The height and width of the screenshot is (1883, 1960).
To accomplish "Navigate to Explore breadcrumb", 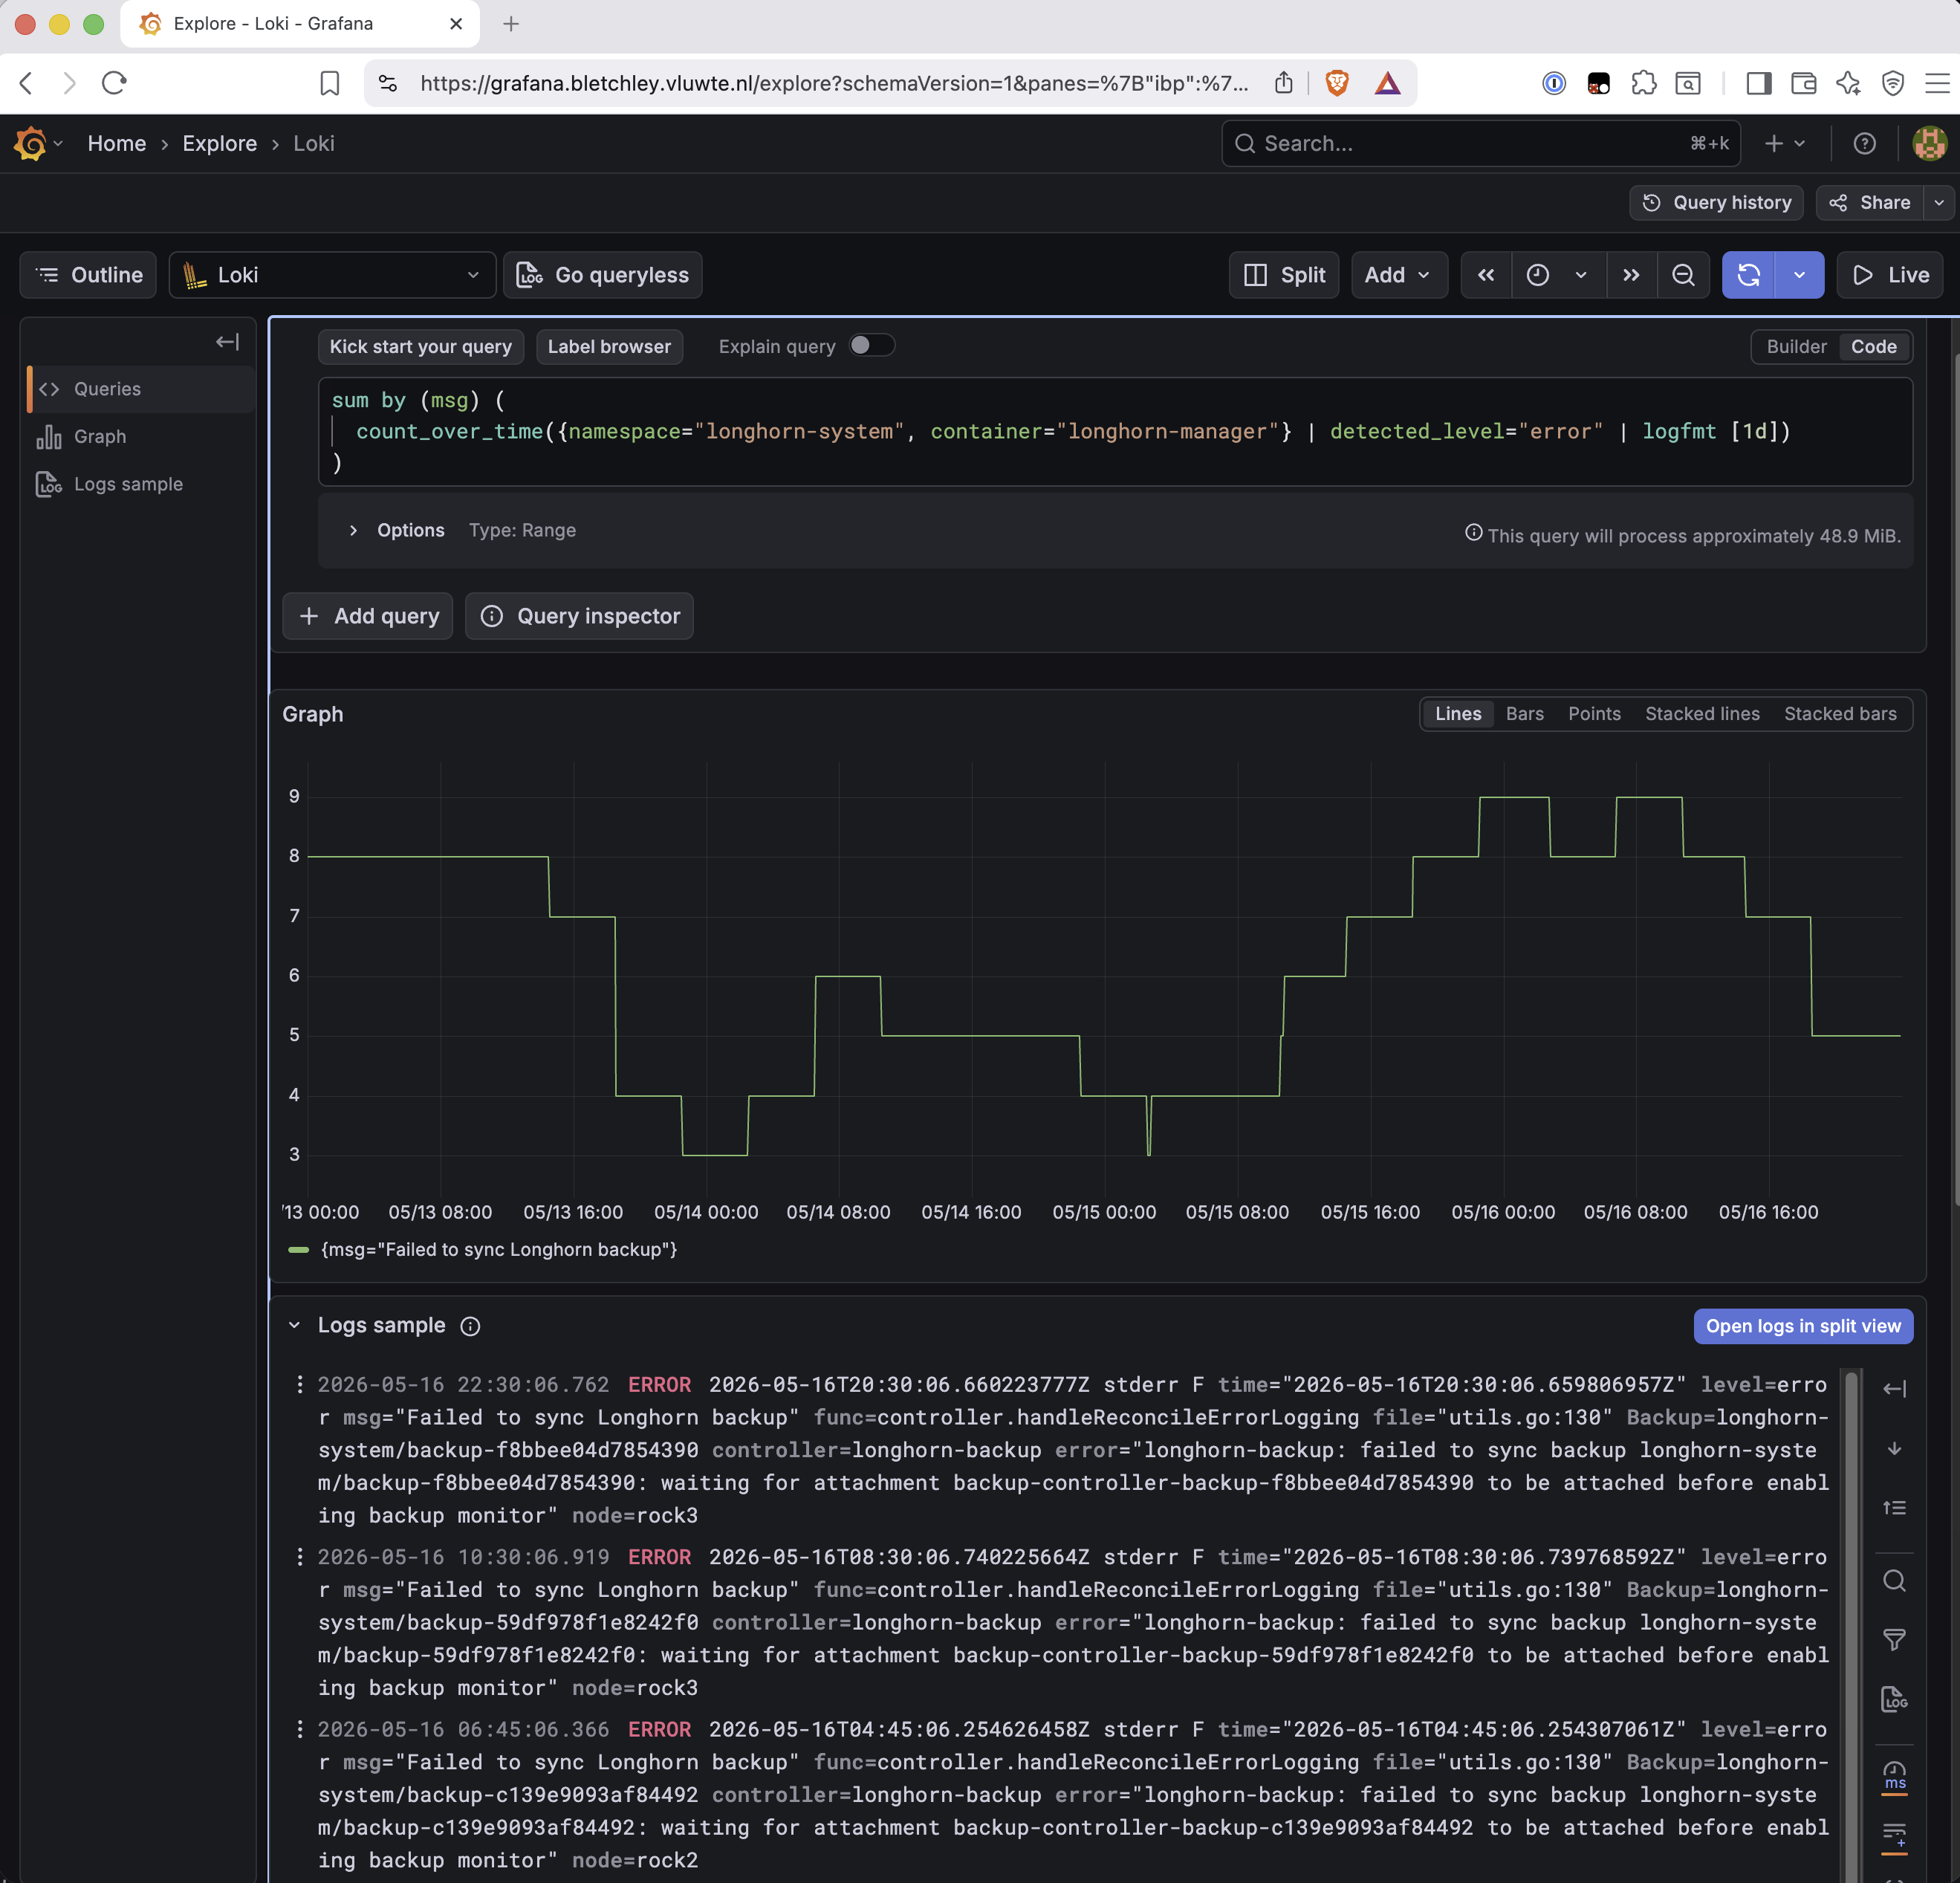I will point(219,144).
